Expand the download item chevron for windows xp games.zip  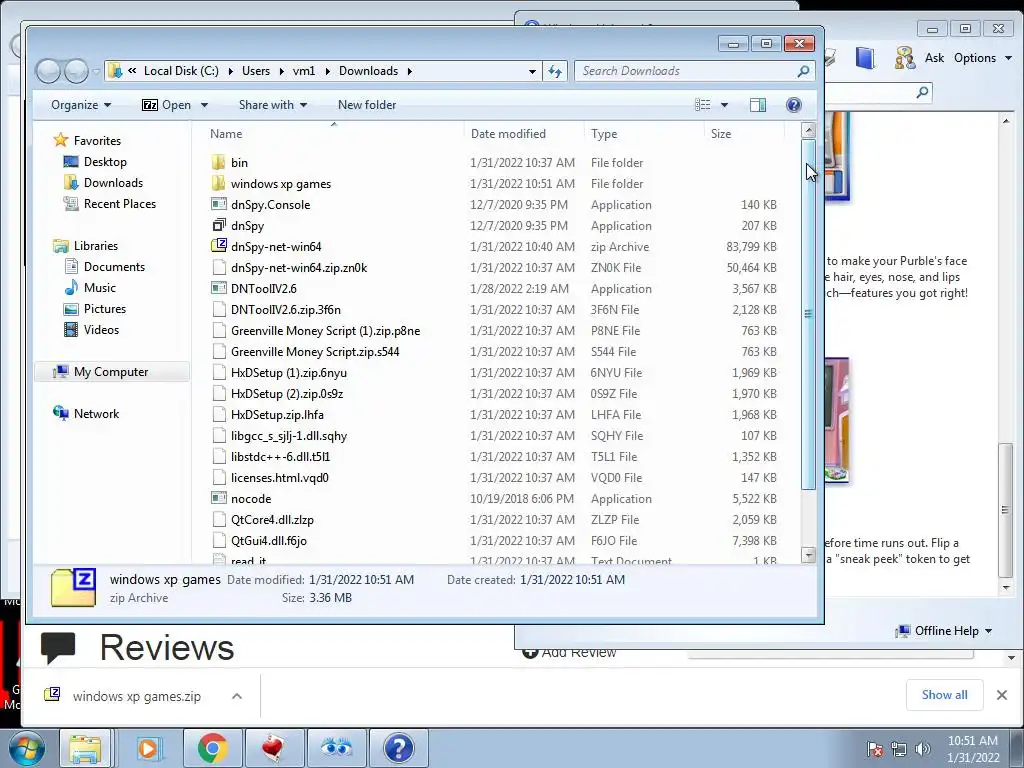click(237, 696)
